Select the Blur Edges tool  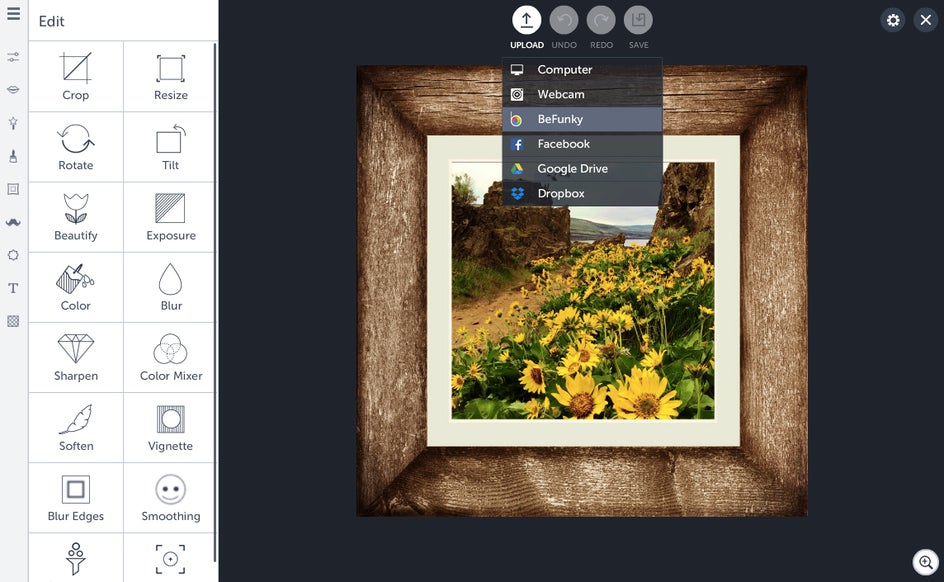(76, 498)
